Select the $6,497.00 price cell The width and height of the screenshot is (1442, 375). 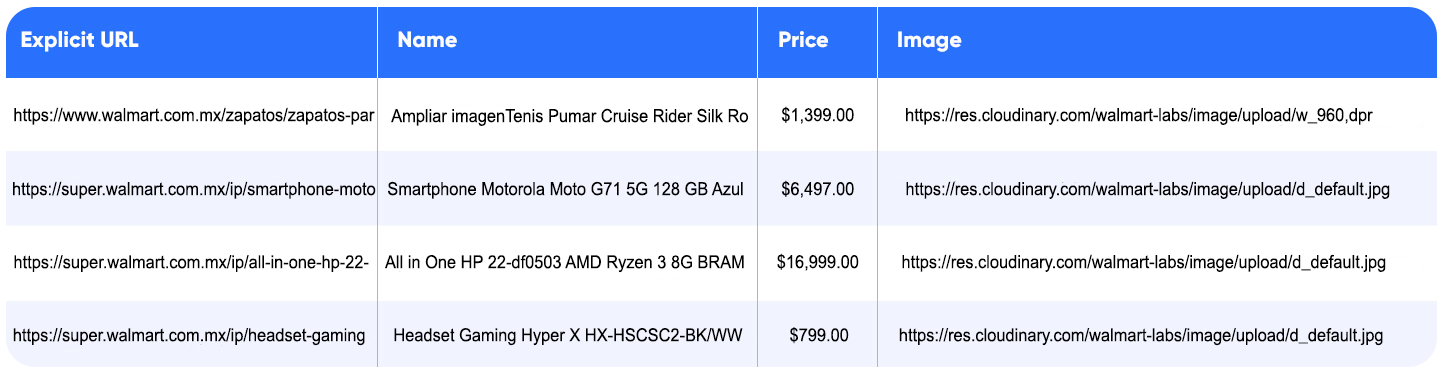[x=818, y=189]
